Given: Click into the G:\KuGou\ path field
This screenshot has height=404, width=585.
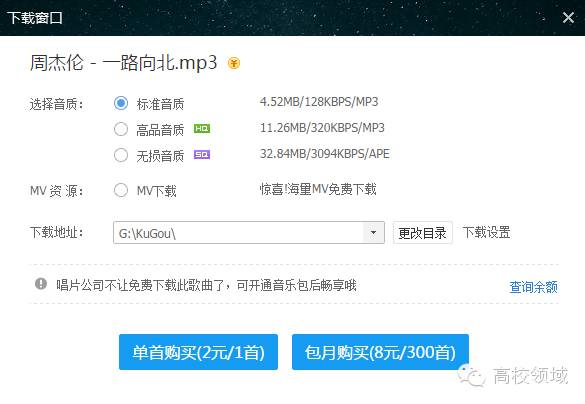Looking at the screenshot, I should (238, 233).
